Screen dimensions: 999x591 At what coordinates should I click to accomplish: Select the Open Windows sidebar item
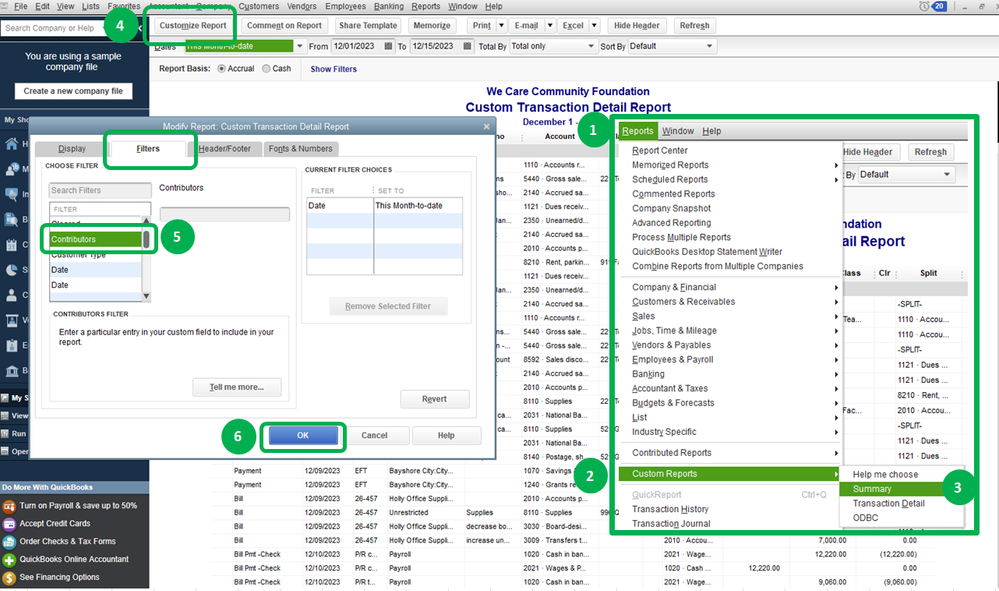[x=15, y=451]
